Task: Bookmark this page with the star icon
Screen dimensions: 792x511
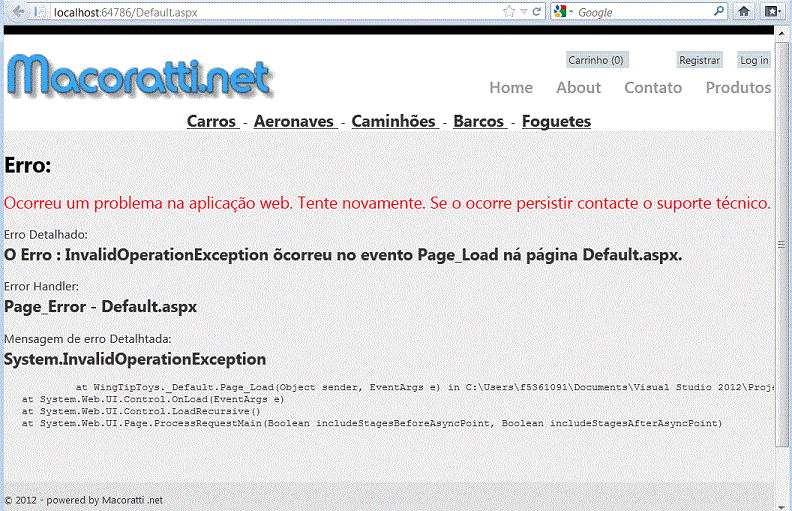Action: coord(509,11)
